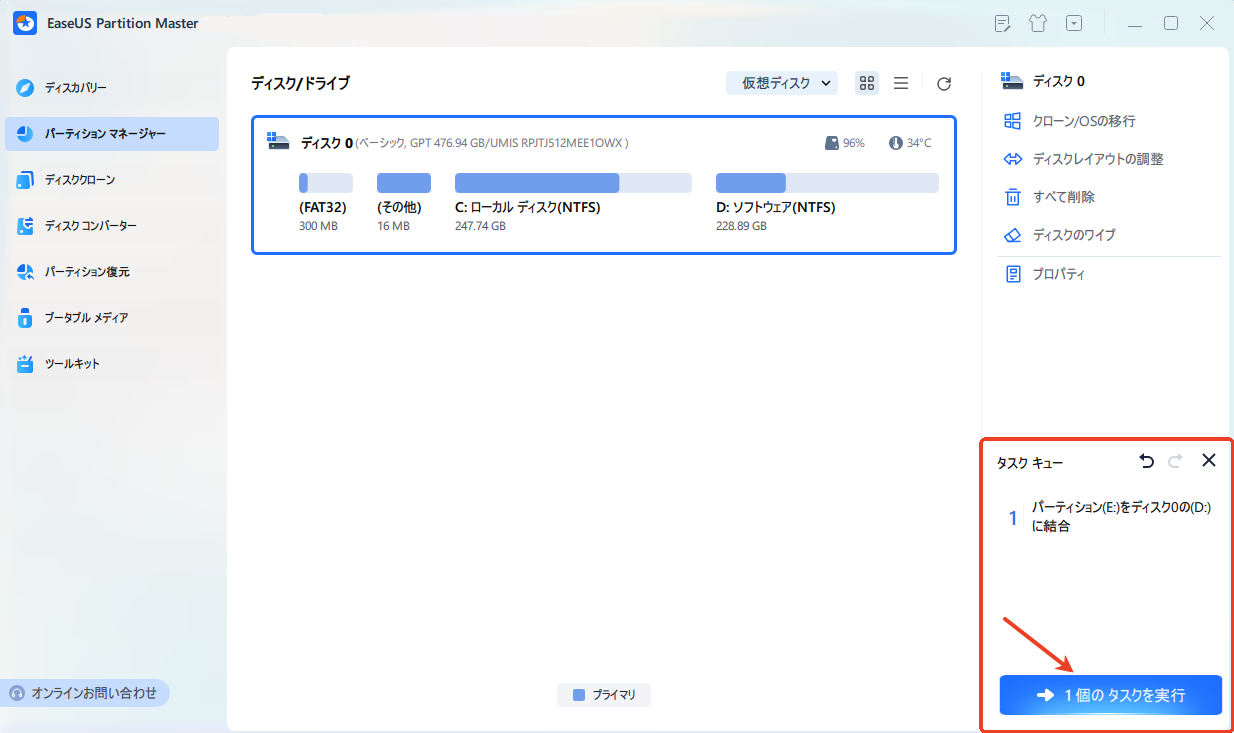Click クローン/OSの移行 option
Screen dimensions: 1234x733
(1083, 121)
